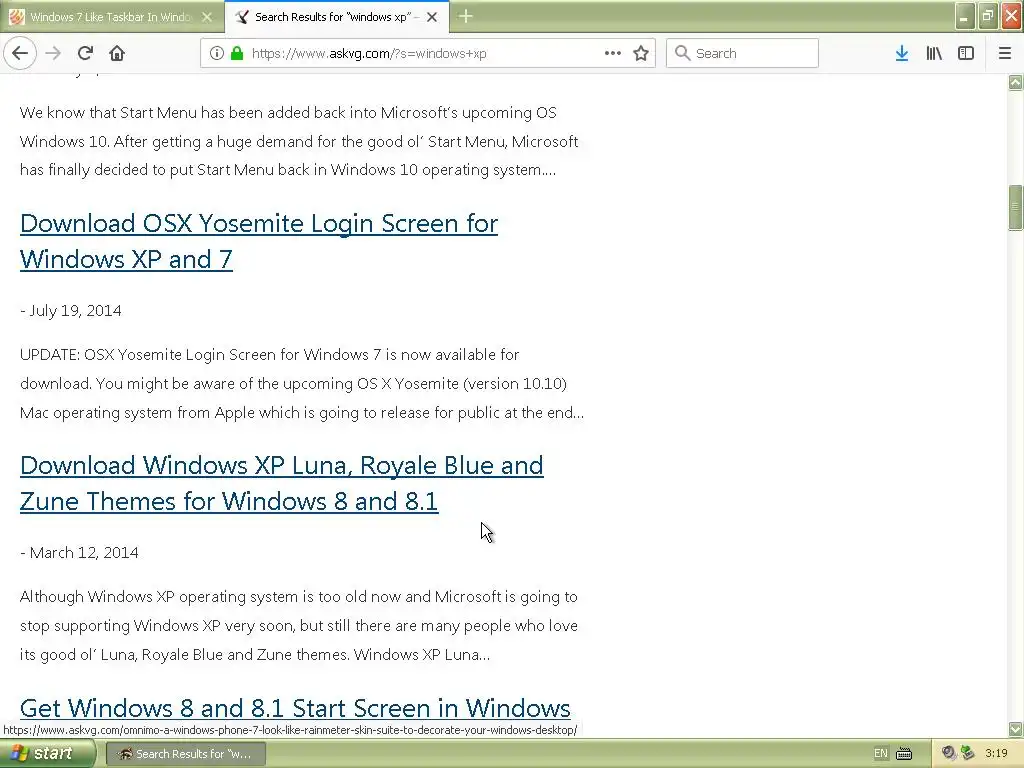Close the Search Results tab
The height and width of the screenshot is (768, 1024).
432,17
